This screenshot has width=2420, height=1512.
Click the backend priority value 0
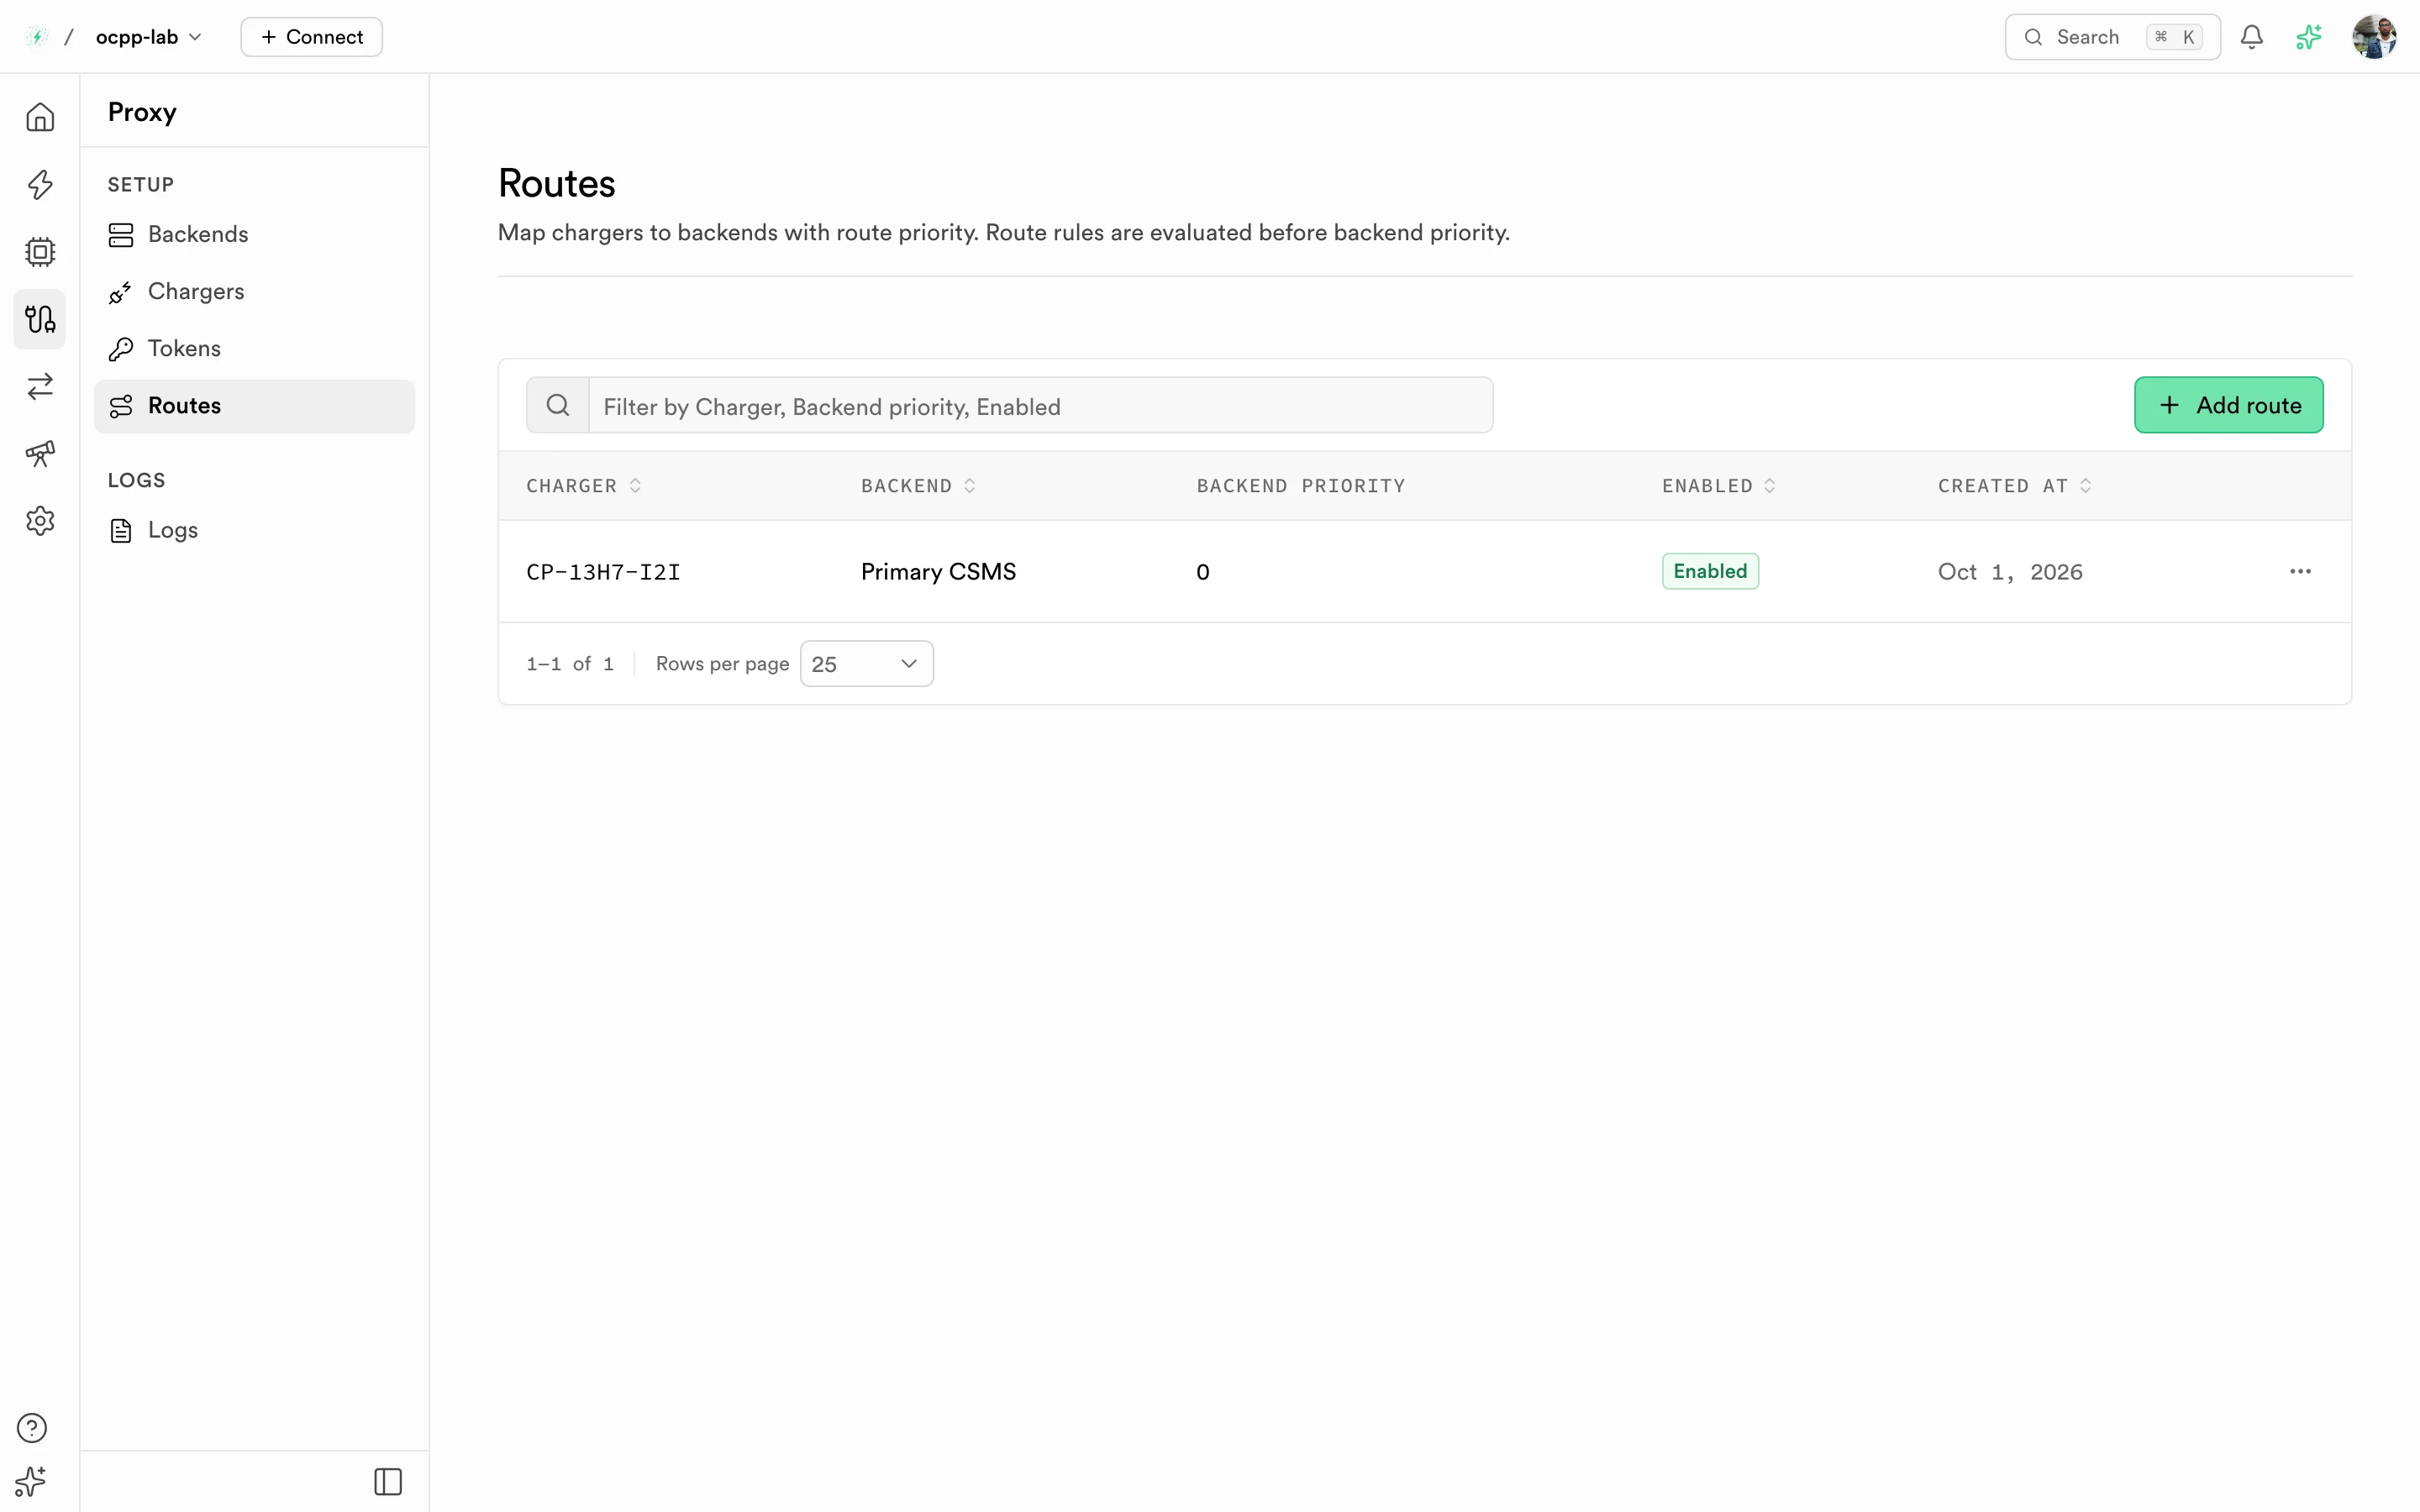[1202, 572]
